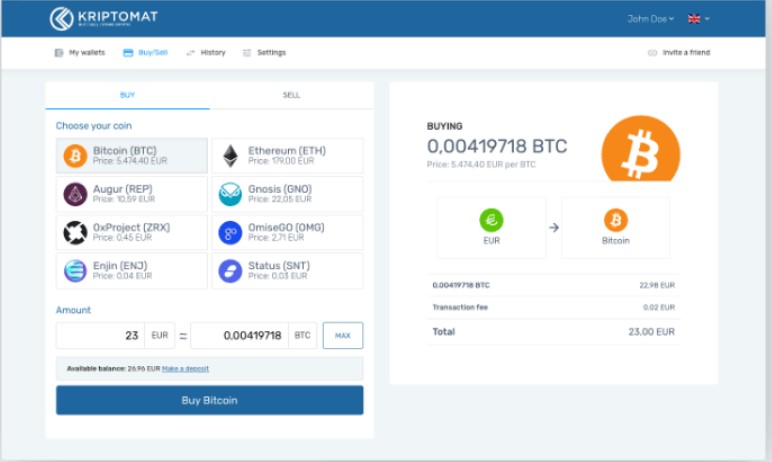This screenshot has height=462, width=772.
Task: Click the arrow between EUR and Bitcoin
Action: coord(554,228)
